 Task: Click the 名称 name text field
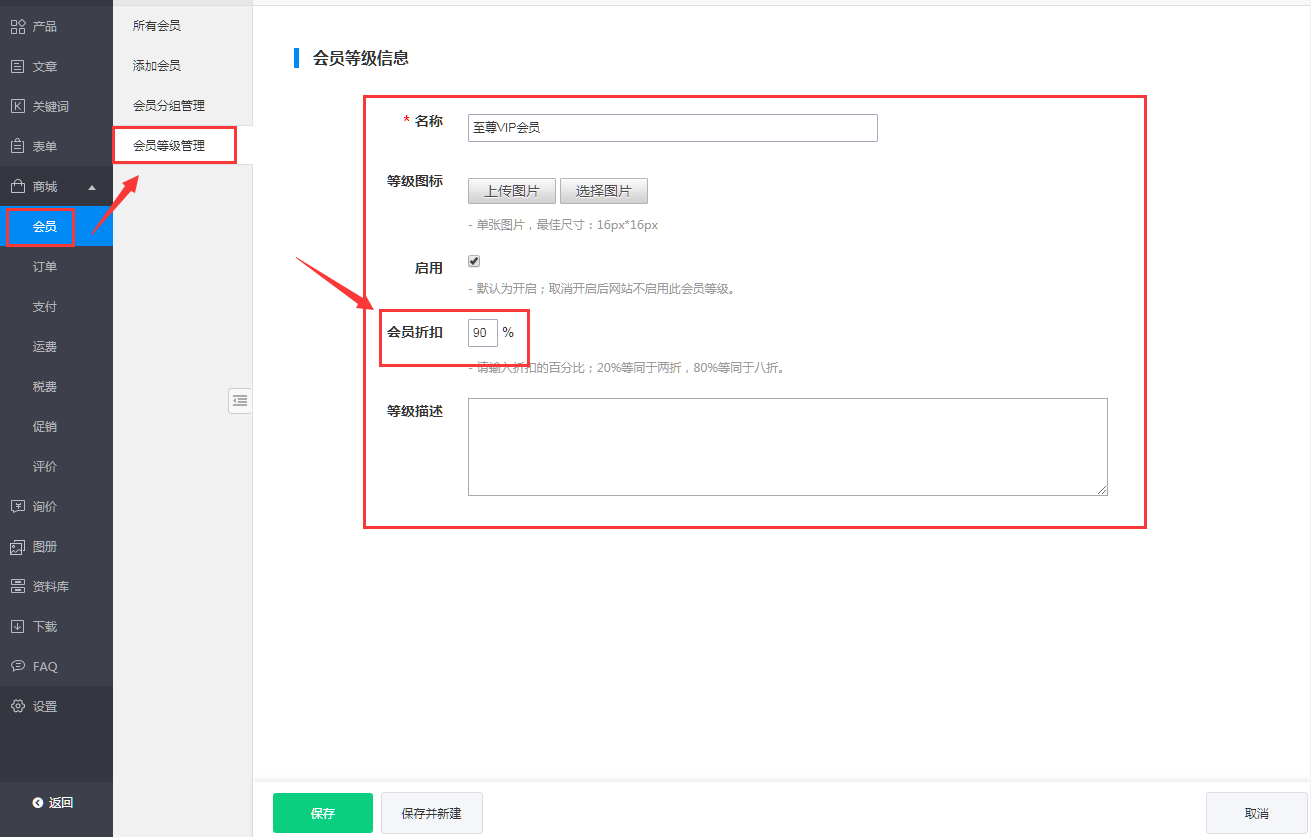[x=672, y=128]
